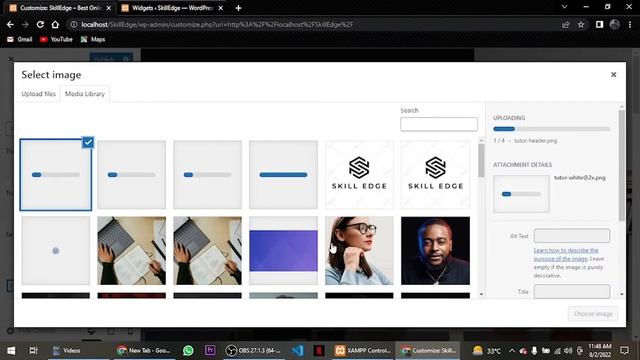Select the first laptop and notebook photo

tap(131, 251)
